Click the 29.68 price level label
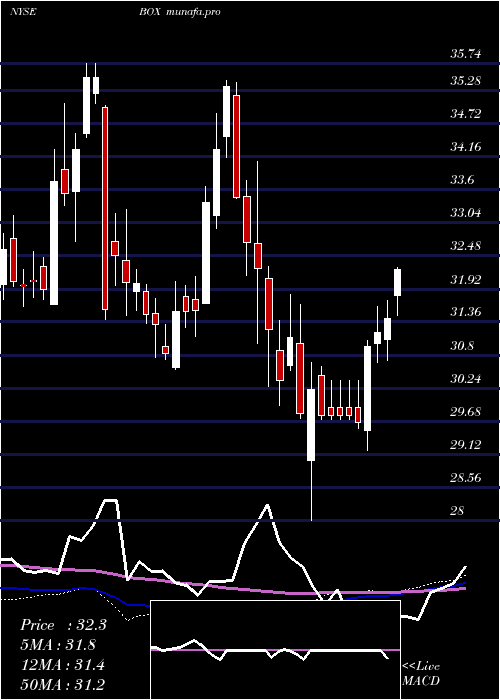Image resolution: width=500 pixels, height=700 pixels. tap(466, 411)
